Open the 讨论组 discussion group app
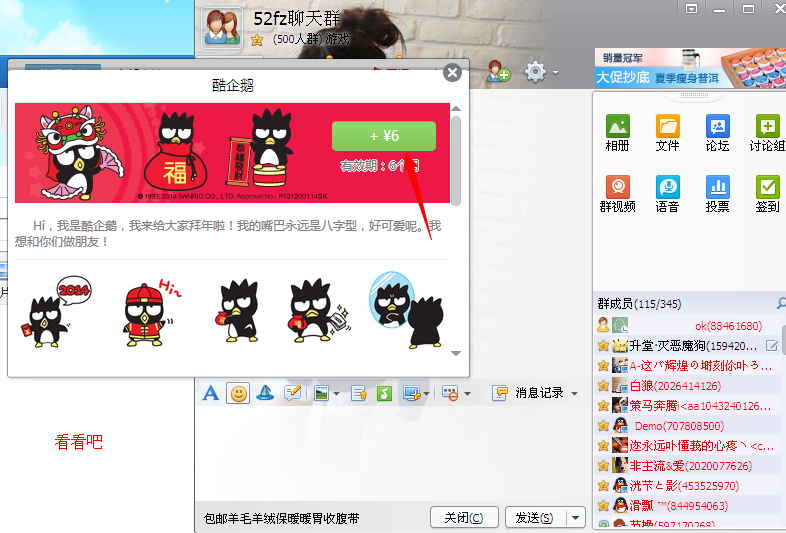The width and height of the screenshot is (786, 533). point(767,132)
